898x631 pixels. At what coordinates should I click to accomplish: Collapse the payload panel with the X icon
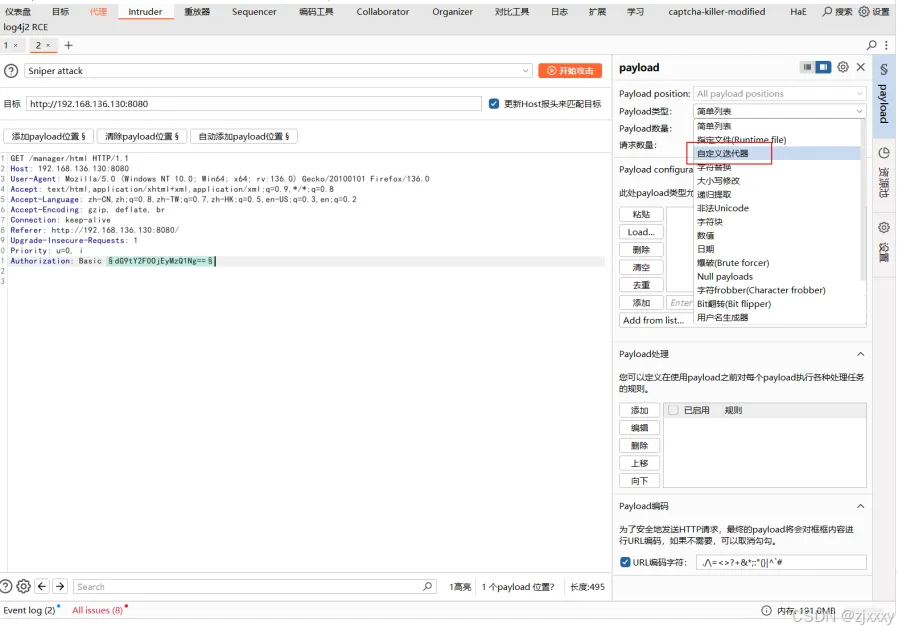[860, 66]
